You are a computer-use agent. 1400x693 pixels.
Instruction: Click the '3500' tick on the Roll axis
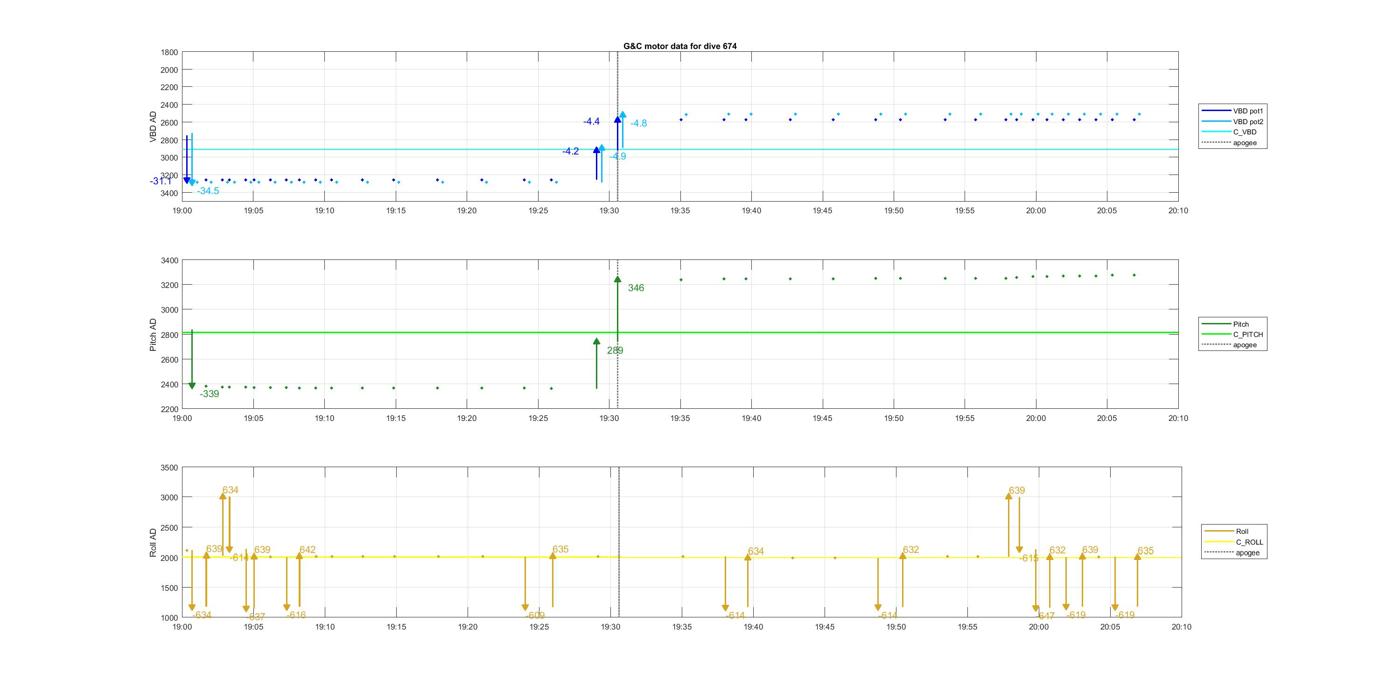[169, 467]
